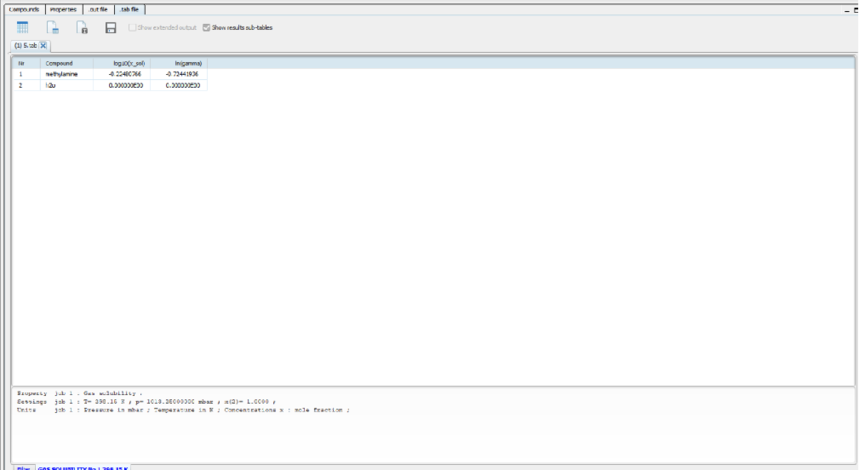Select the methylamine compound cell

click(67, 74)
